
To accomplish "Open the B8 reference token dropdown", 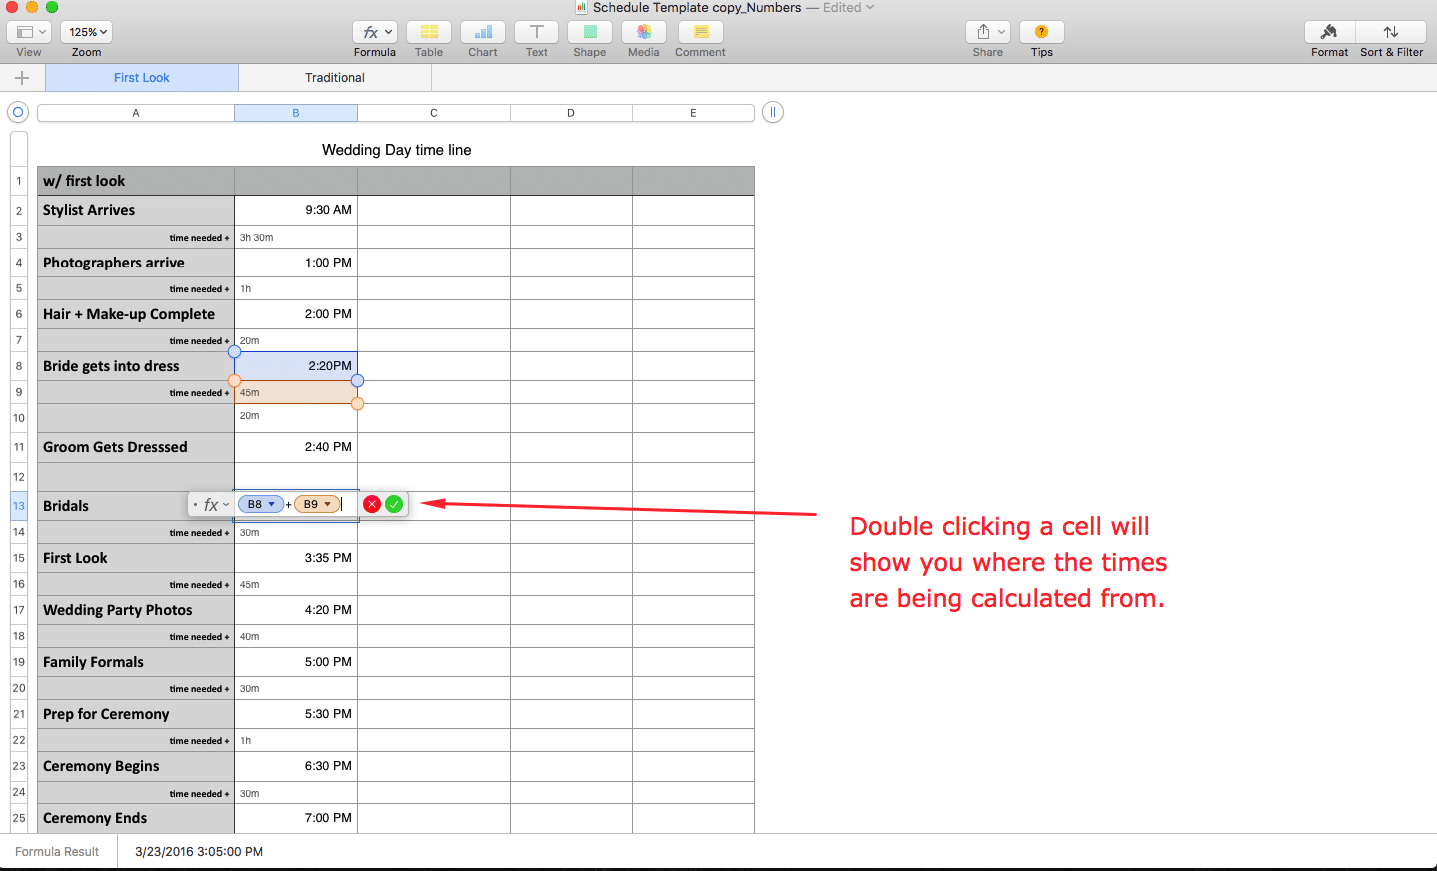I will pyautogui.click(x=271, y=504).
